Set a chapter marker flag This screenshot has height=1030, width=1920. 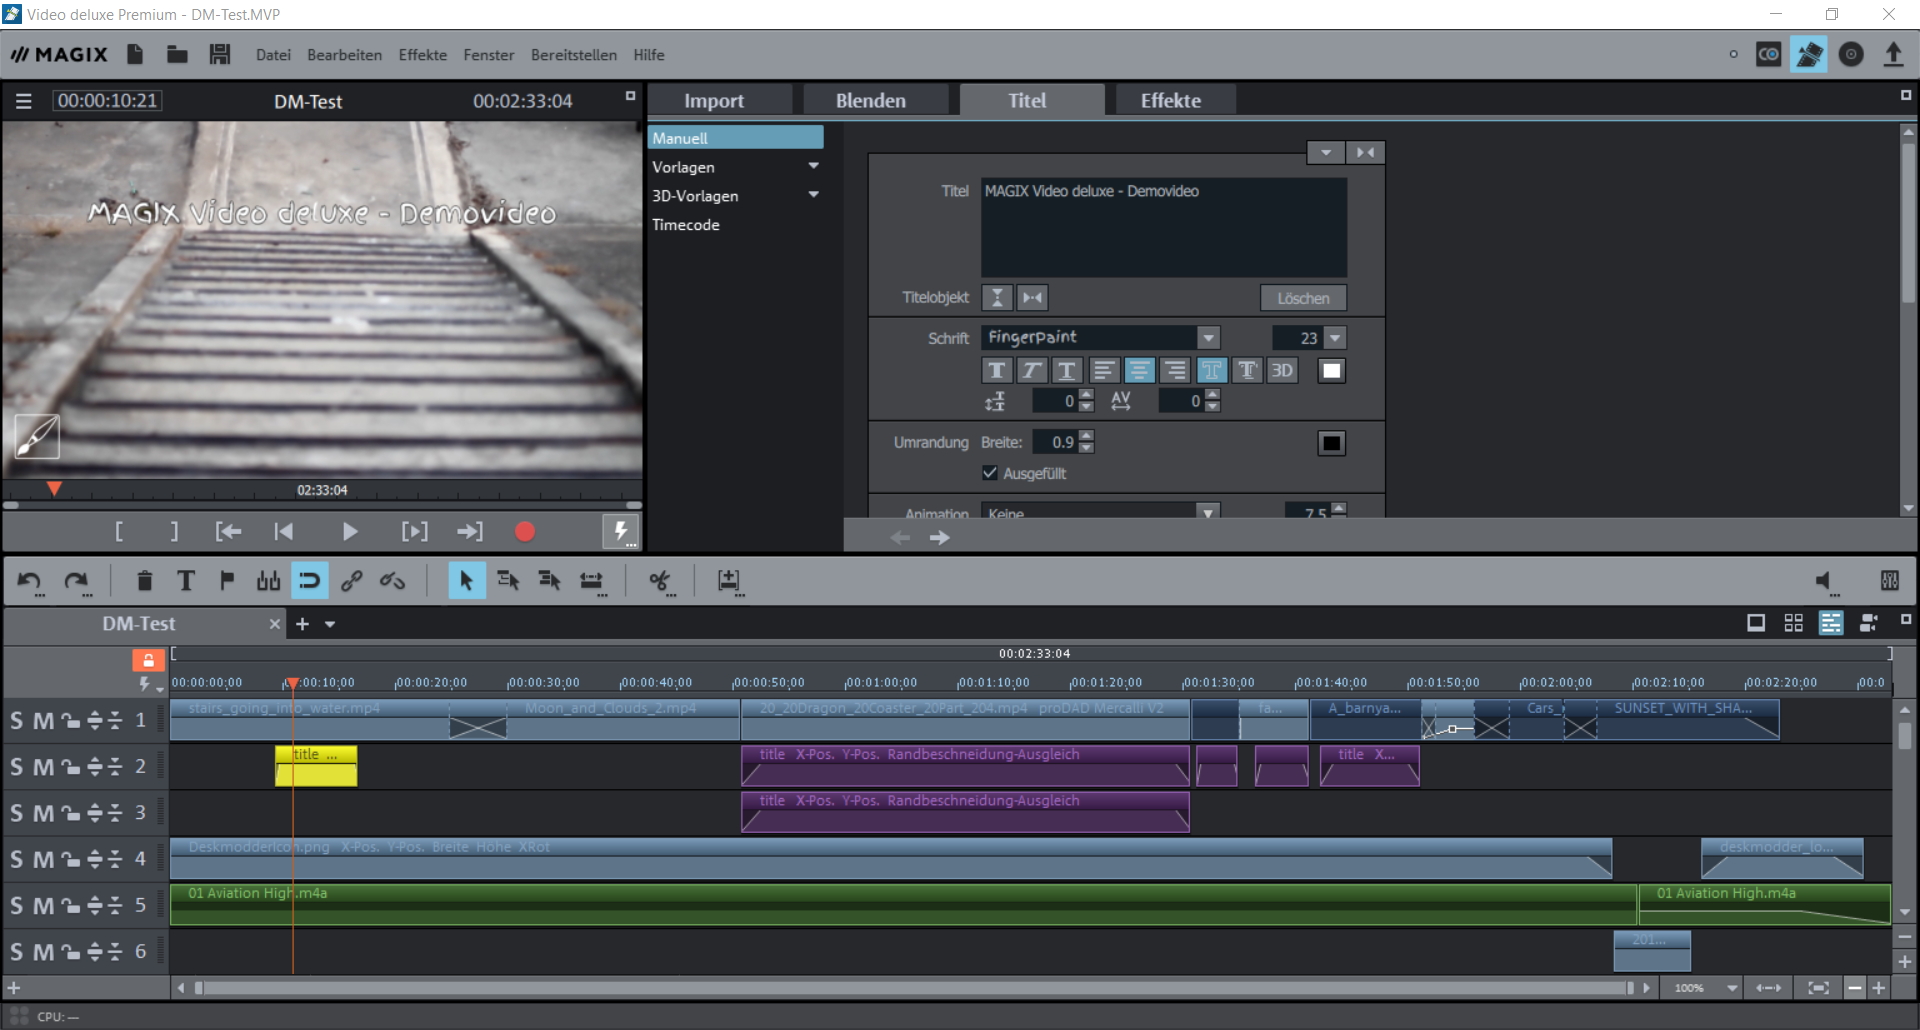[x=227, y=581]
